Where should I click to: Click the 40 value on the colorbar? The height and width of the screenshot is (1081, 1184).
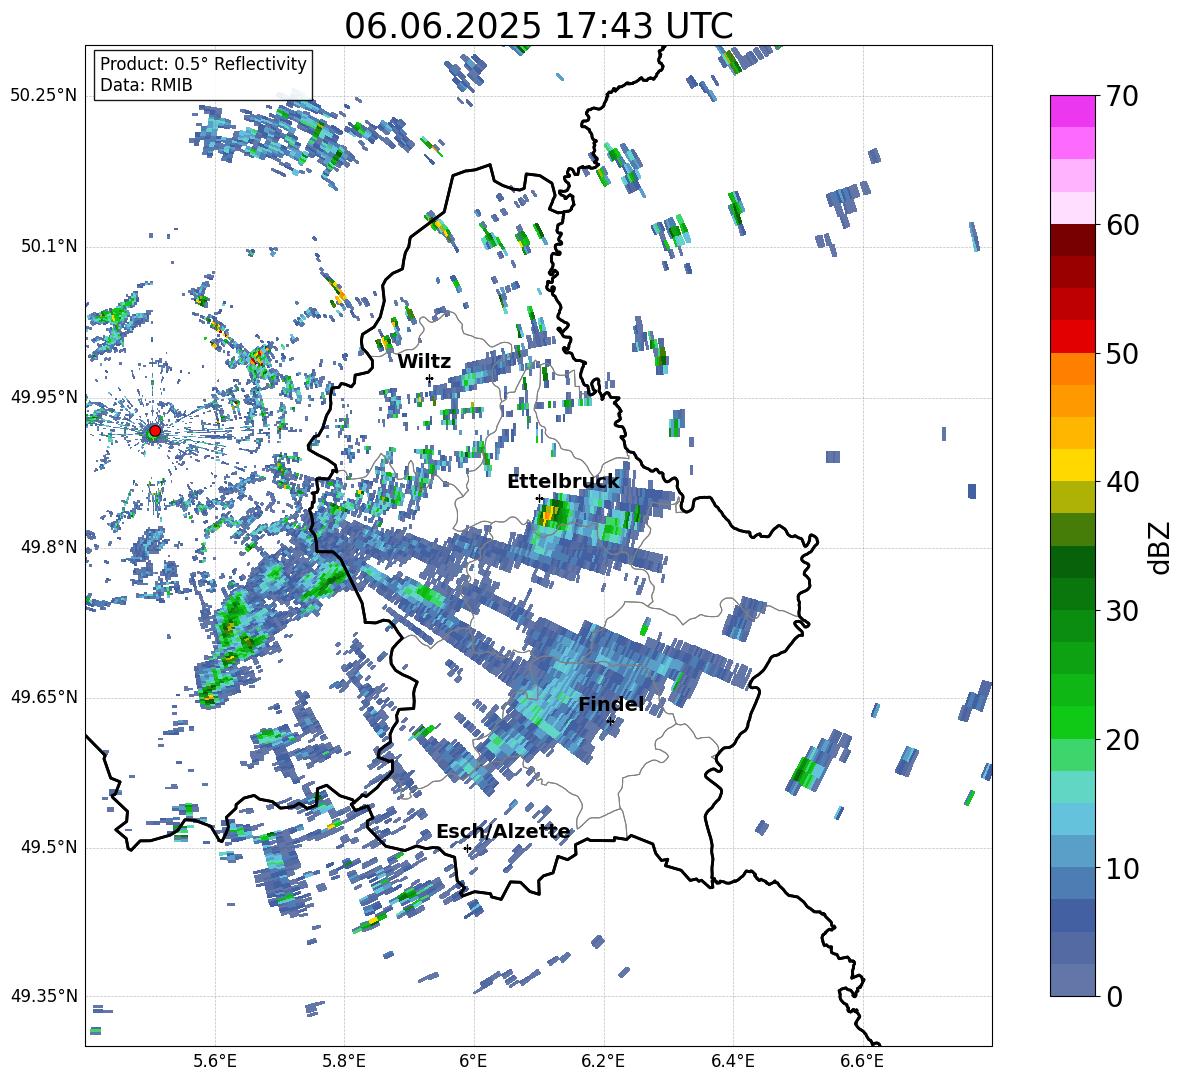point(1122,482)
